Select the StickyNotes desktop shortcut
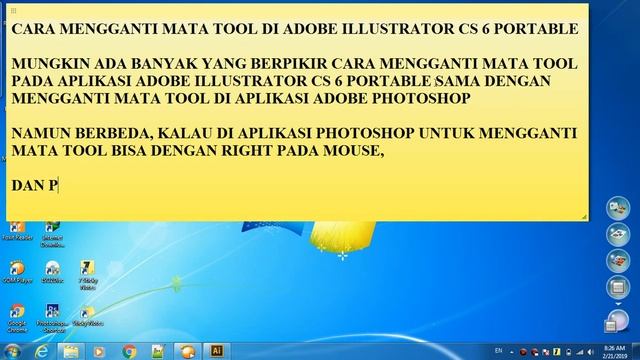 87,316
